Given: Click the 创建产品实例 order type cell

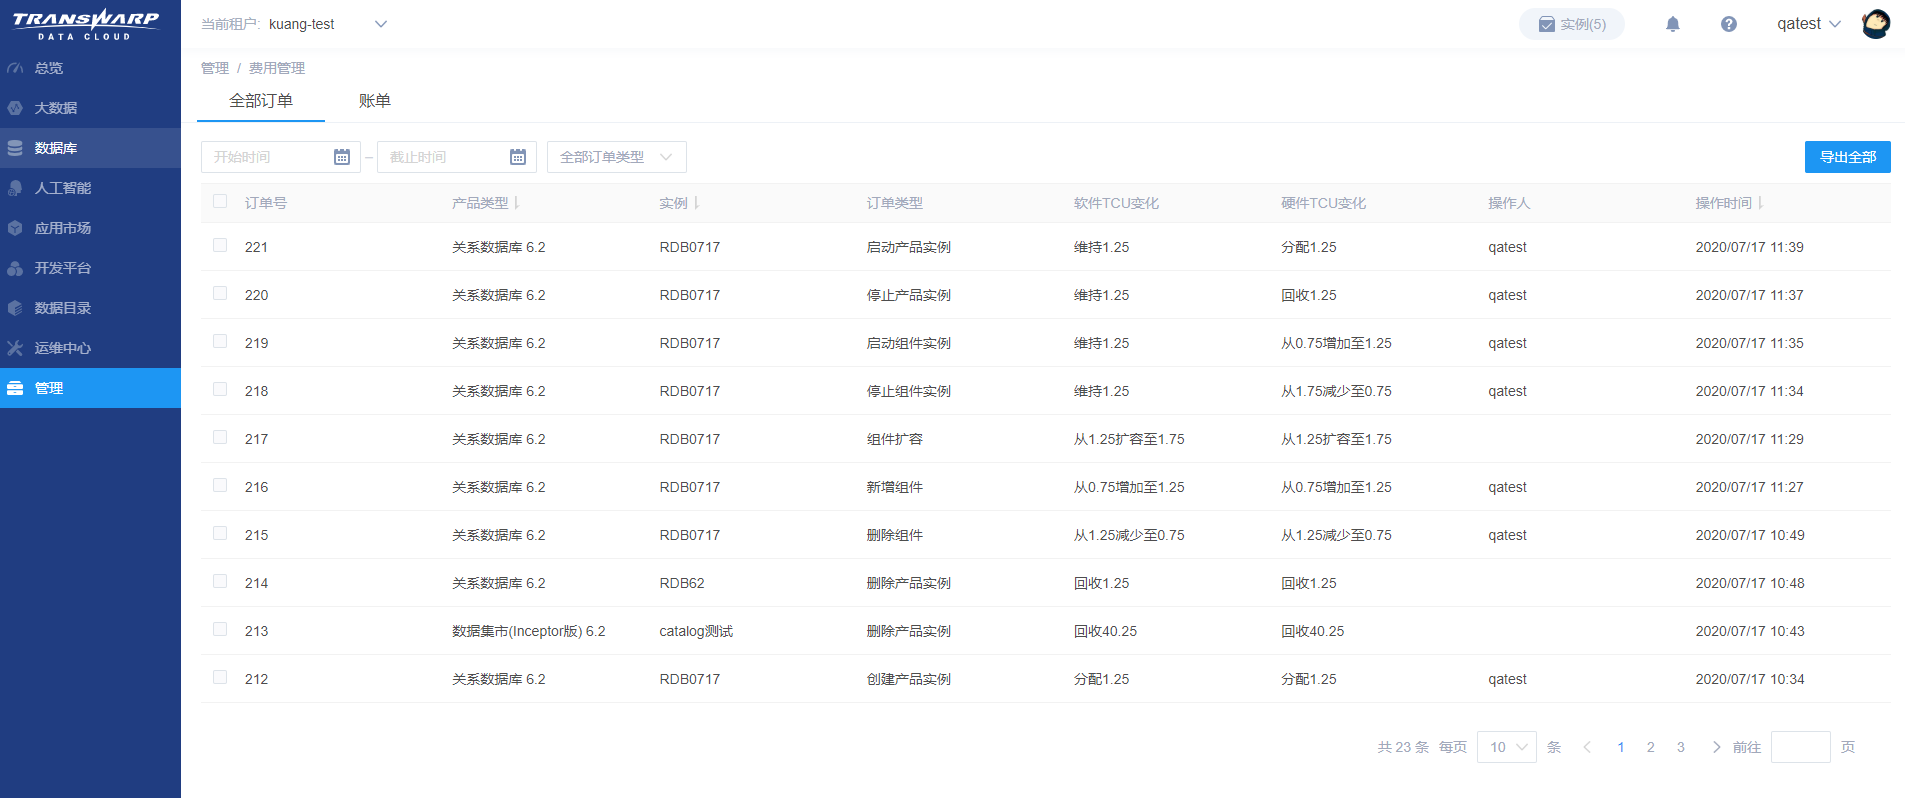Looking at the screenshot, I should pos(909,679).
